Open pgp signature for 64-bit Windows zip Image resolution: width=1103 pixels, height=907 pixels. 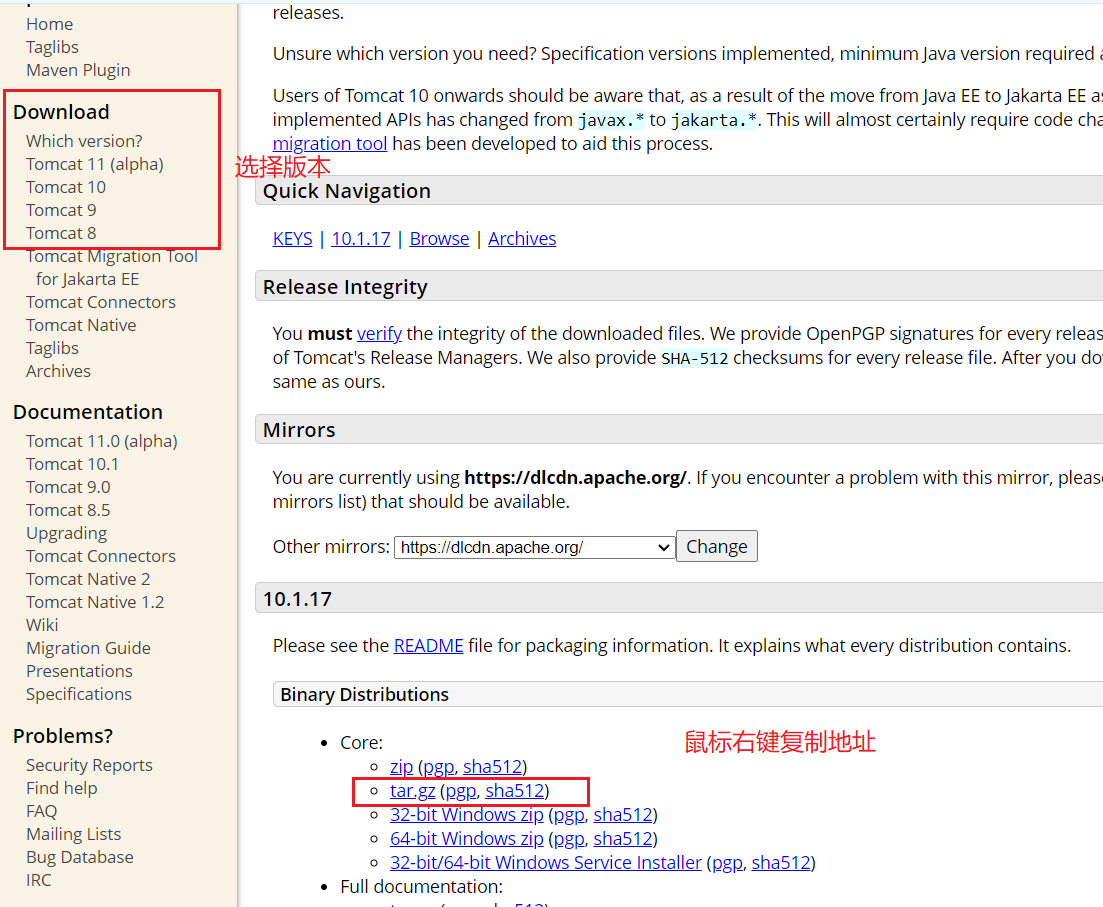click(569, 839)
